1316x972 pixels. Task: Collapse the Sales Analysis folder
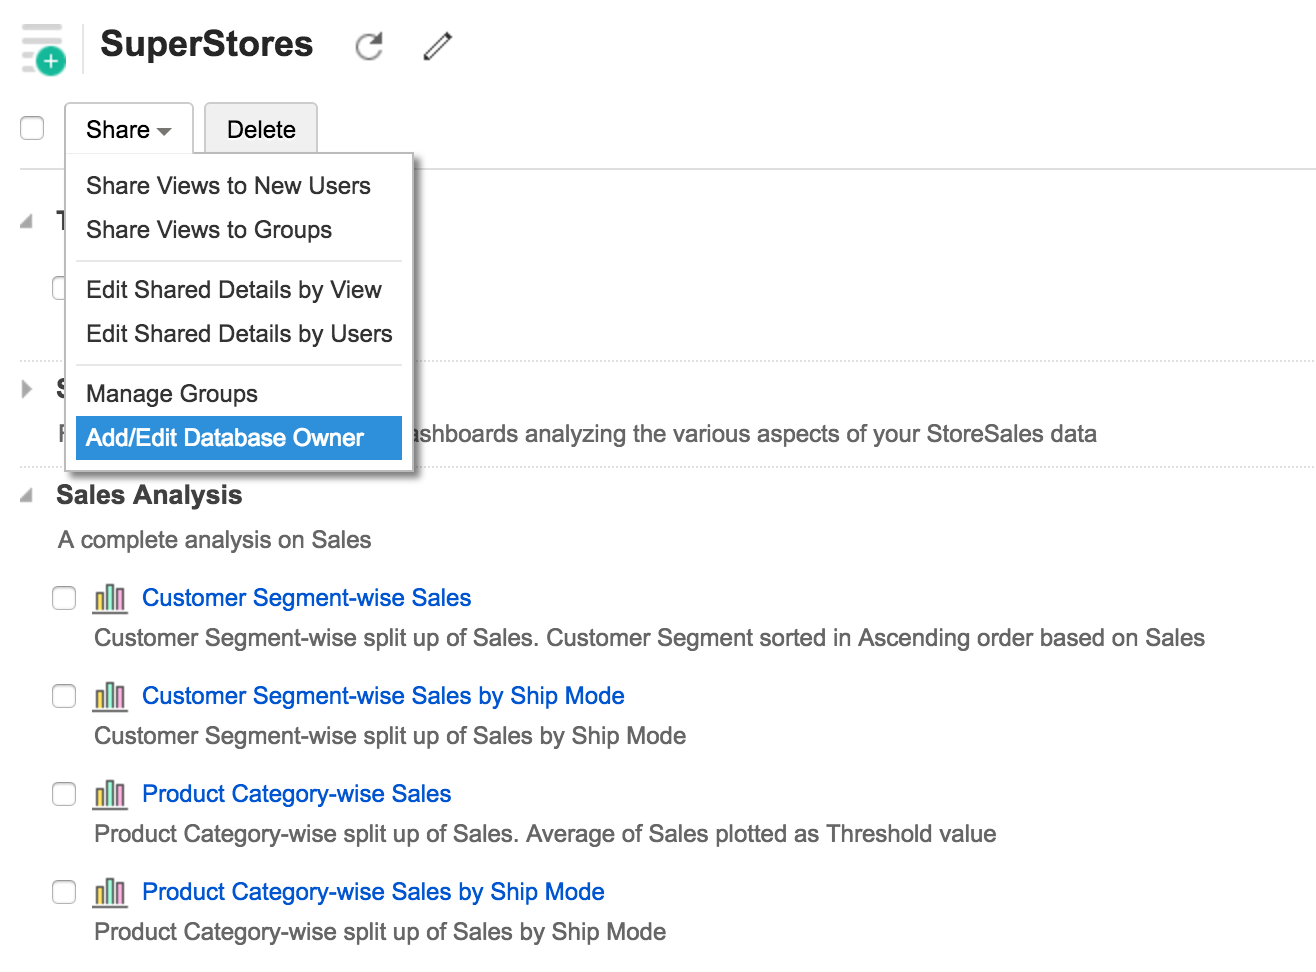(x=27, y=495)
